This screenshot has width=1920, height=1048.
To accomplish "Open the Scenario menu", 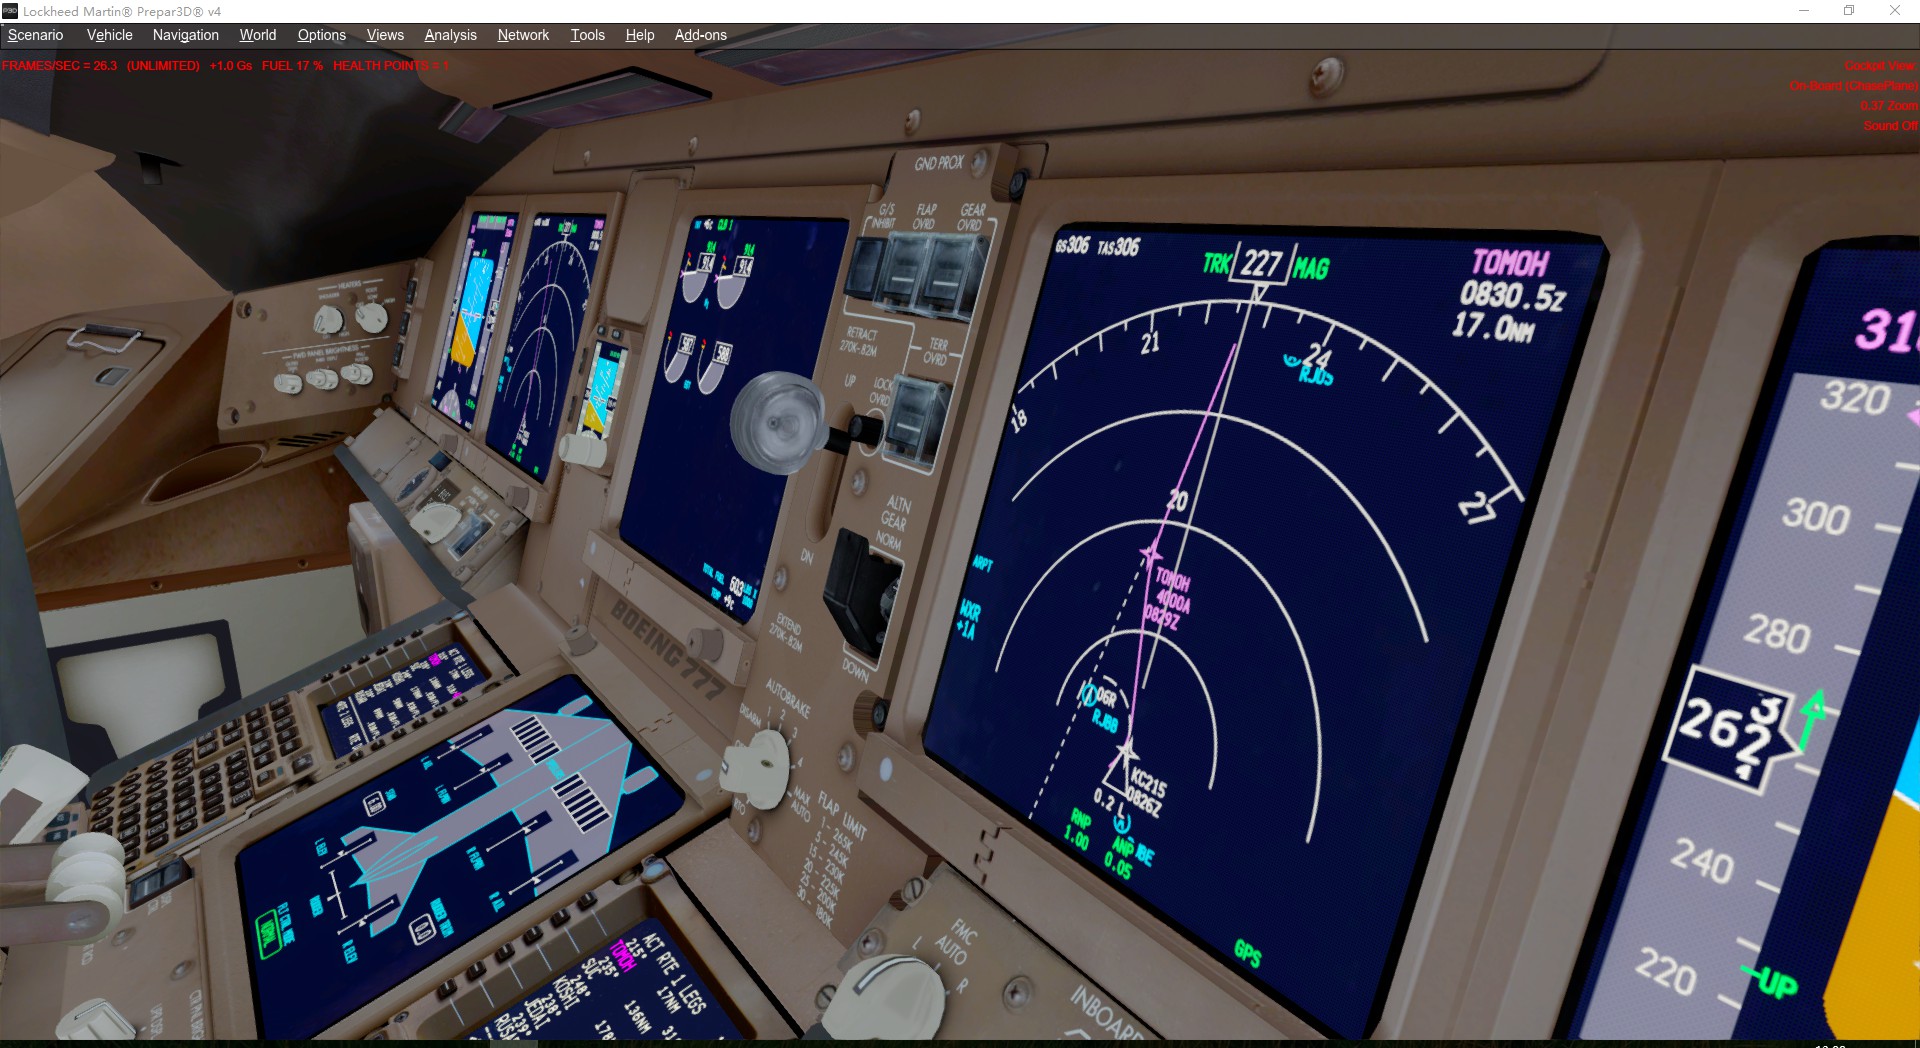I will pos(35,35).
